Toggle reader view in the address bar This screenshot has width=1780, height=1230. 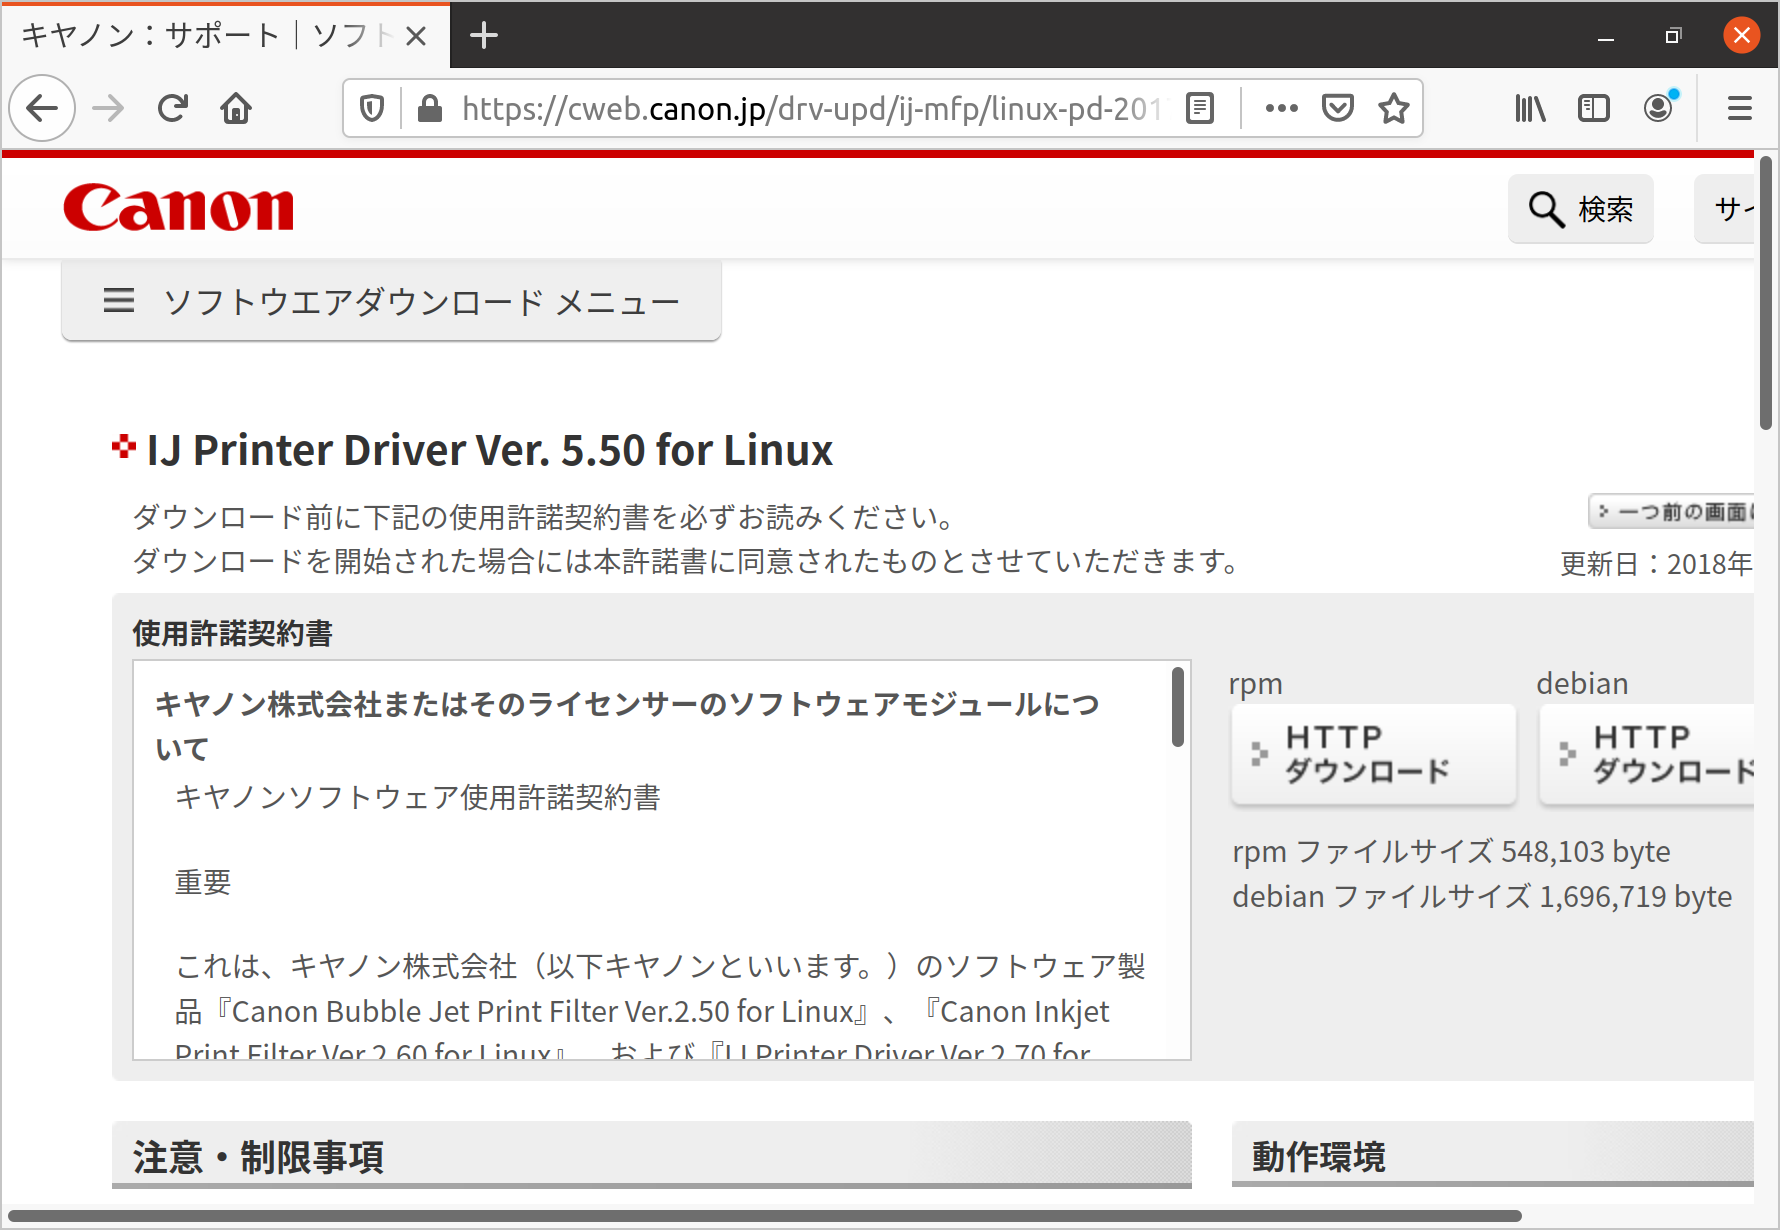pos(1200,108)
